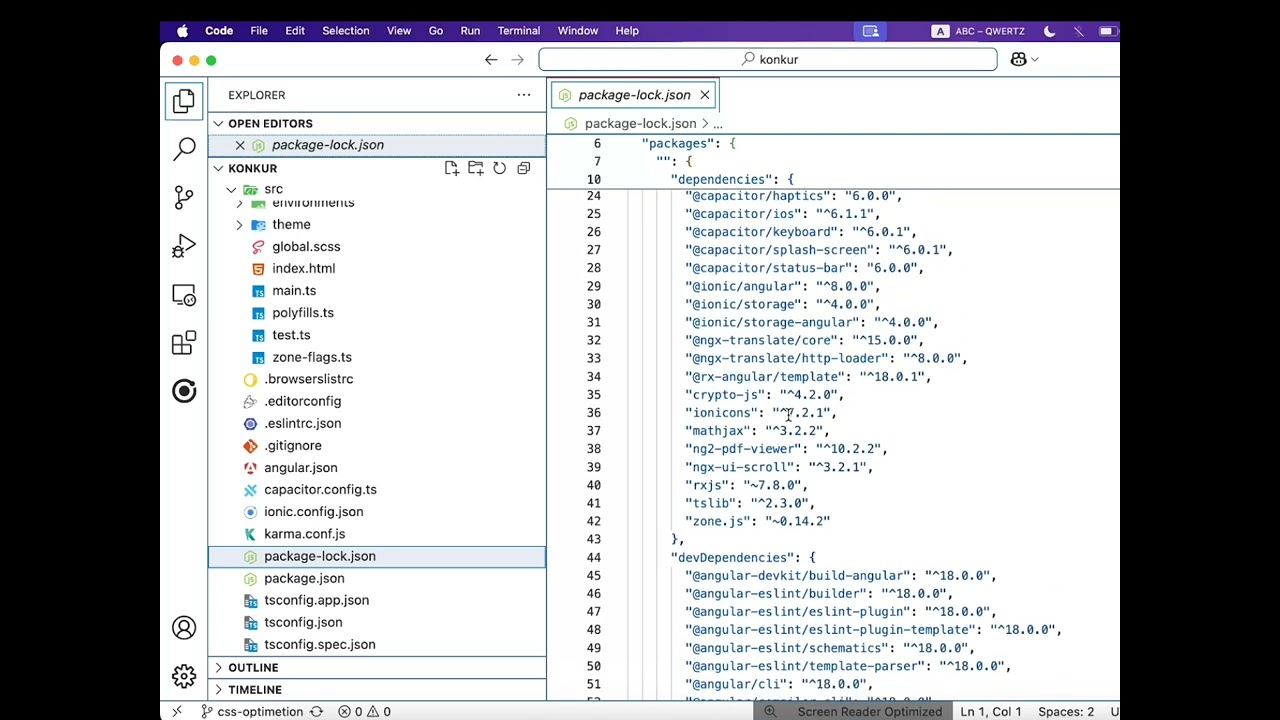Open the Accounts menu
Screen dimensions: 1280x720
click(x=184, y=628)
